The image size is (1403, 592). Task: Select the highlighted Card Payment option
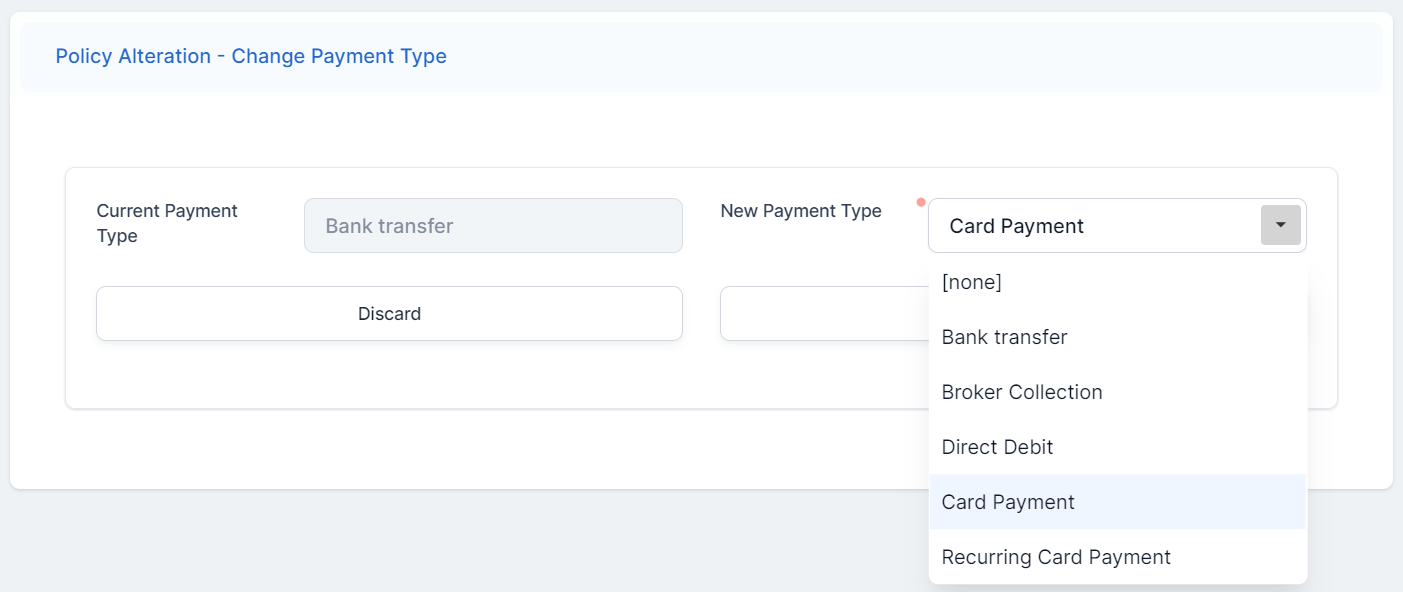pos(1008,502)
